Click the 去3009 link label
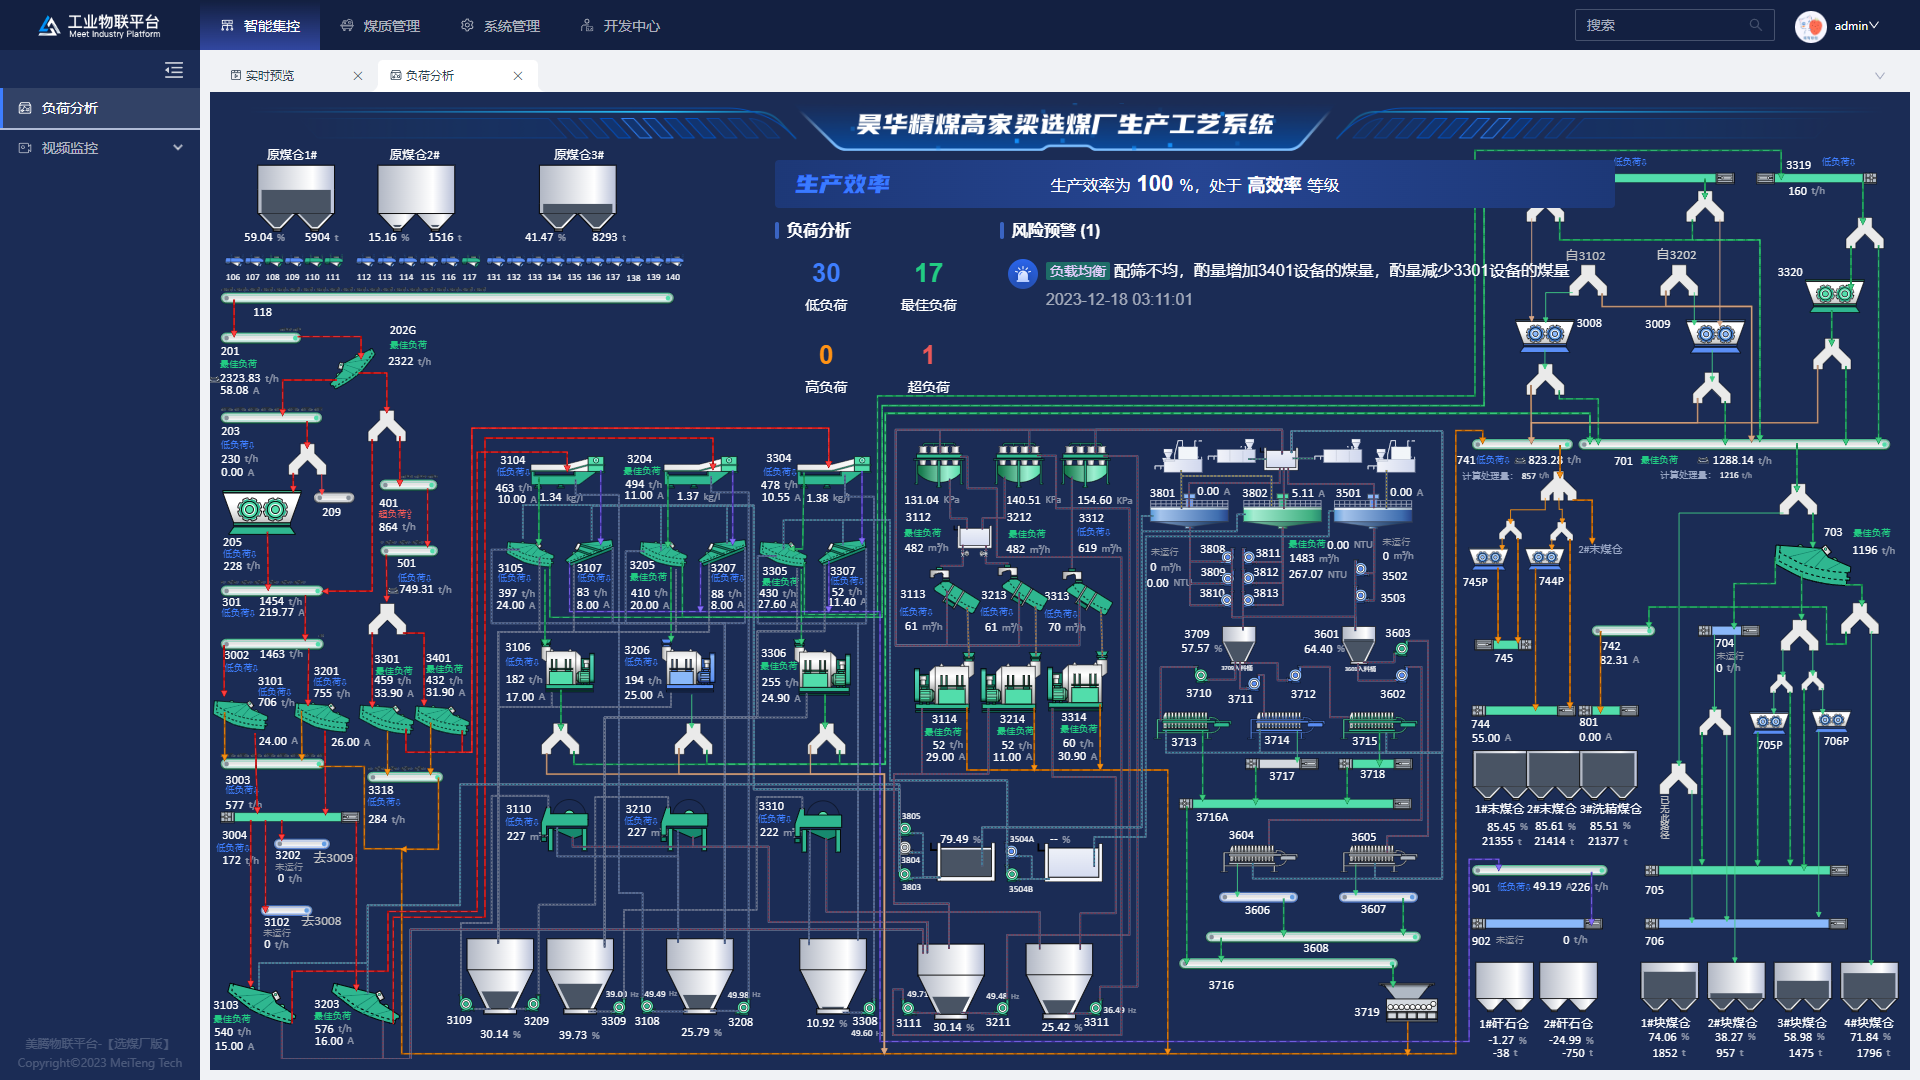This screenshot has height=1080, width=1920. [x=333, y=858]
